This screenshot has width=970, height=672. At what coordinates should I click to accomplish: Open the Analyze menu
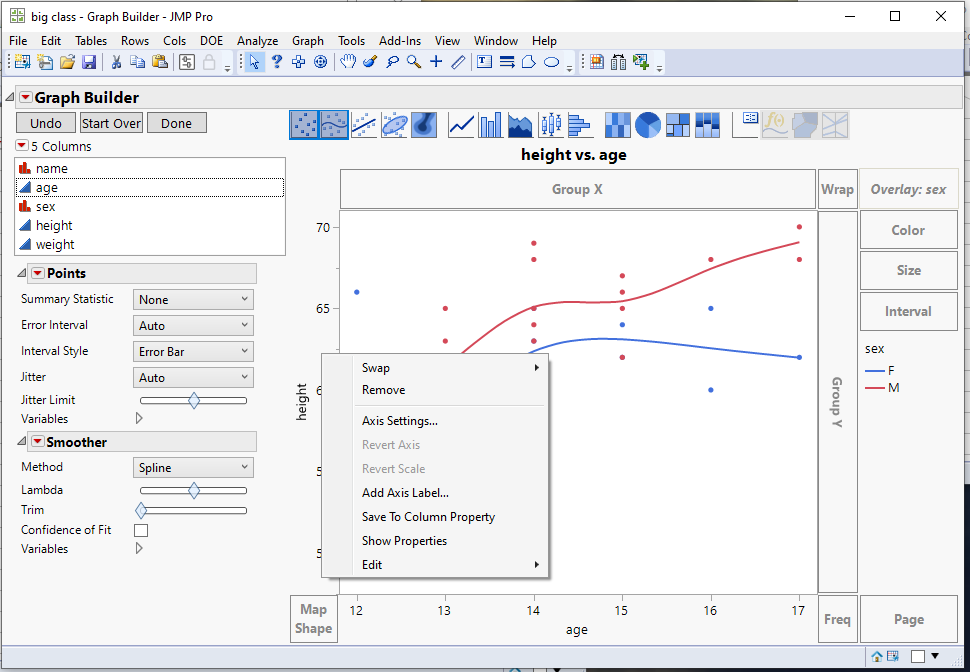[257, 41]
